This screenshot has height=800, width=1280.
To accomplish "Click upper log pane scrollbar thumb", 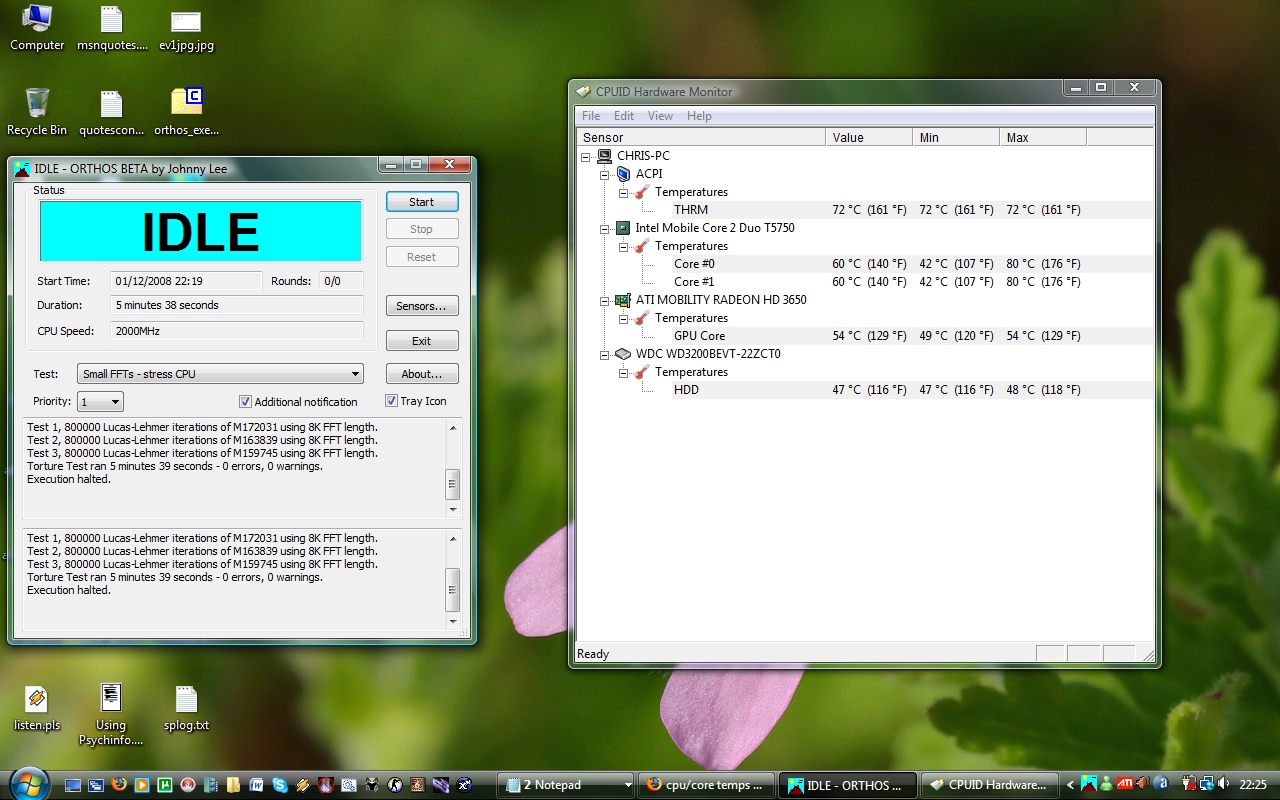I will coord(452,484).
